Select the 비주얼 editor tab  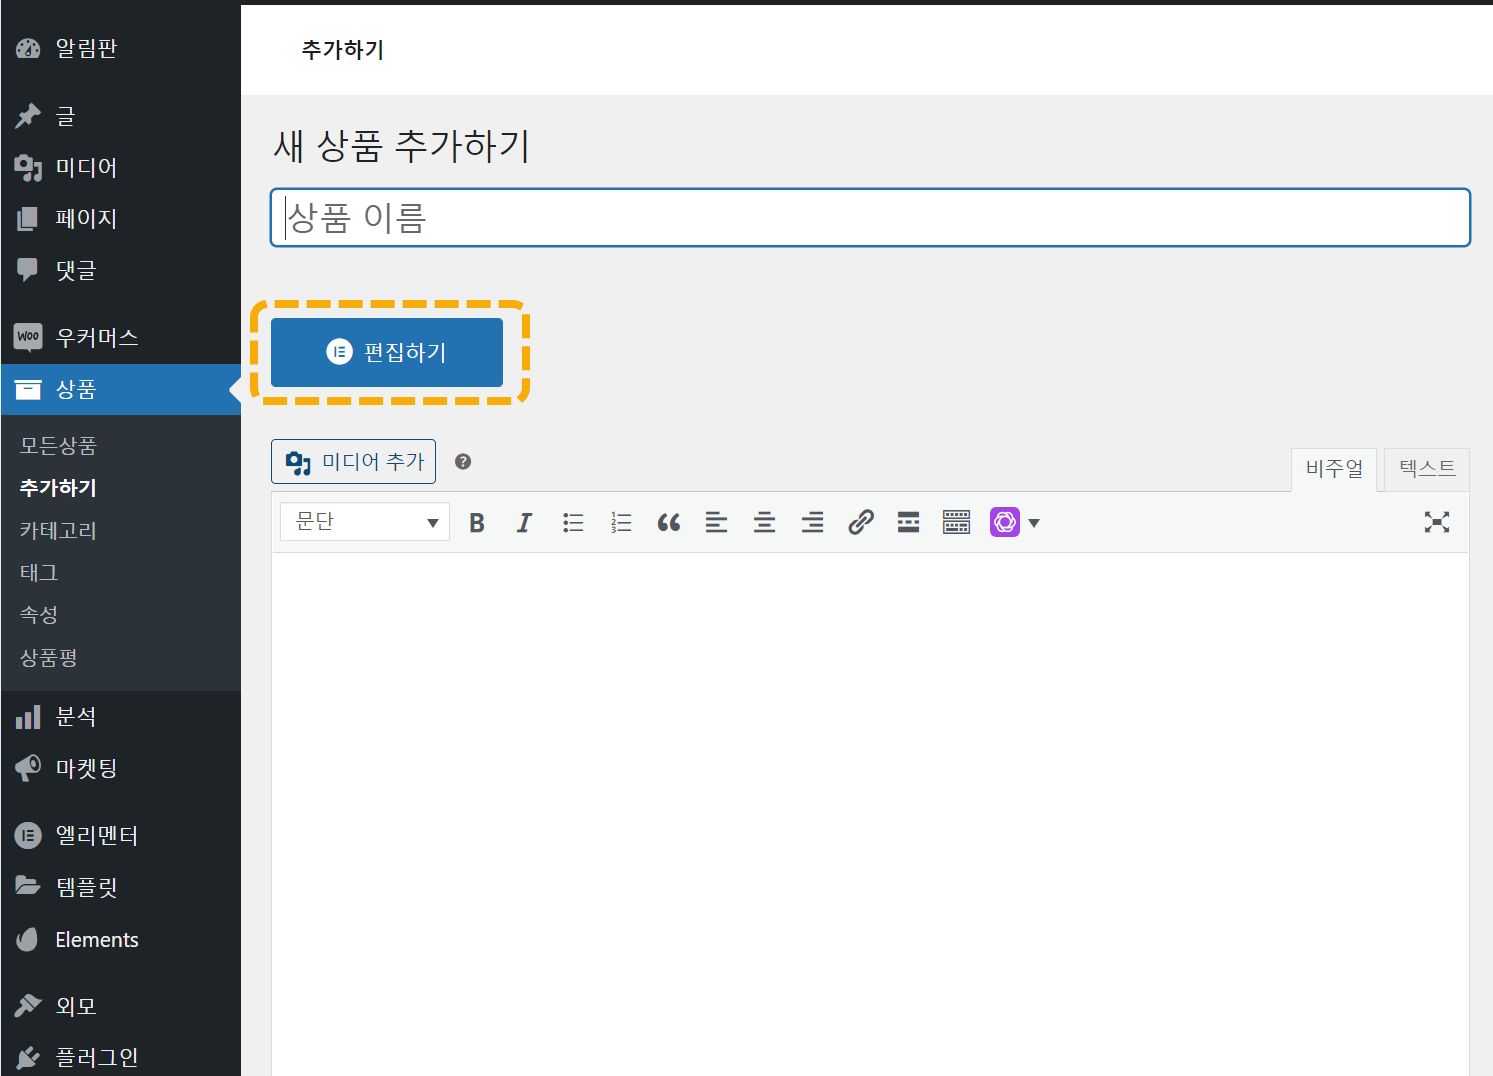(x=1334, y=469)
